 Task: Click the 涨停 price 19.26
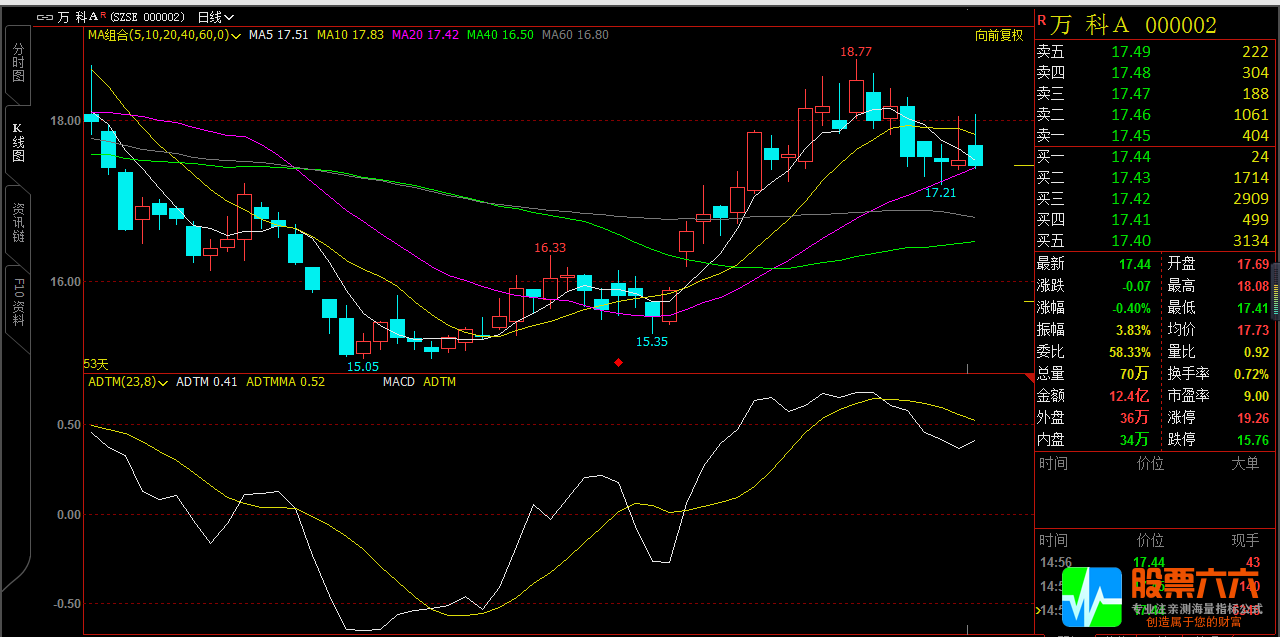click(x=1253, y=418)
